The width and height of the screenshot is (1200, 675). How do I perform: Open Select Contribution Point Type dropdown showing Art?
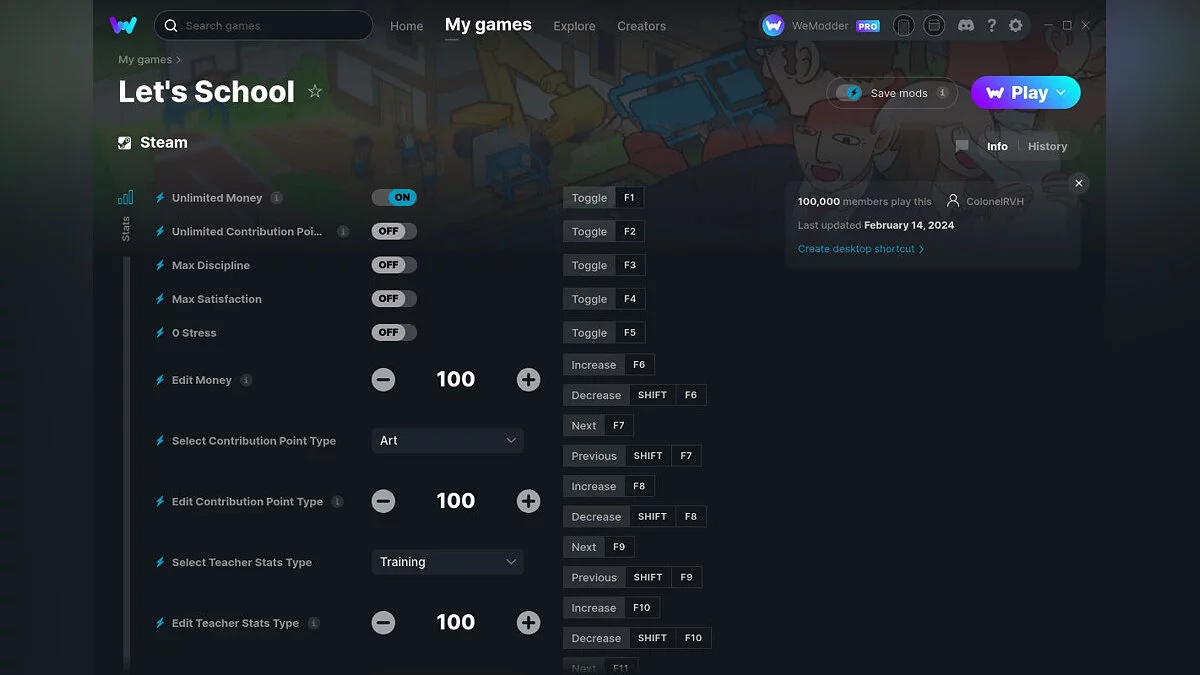pos(447,440)
